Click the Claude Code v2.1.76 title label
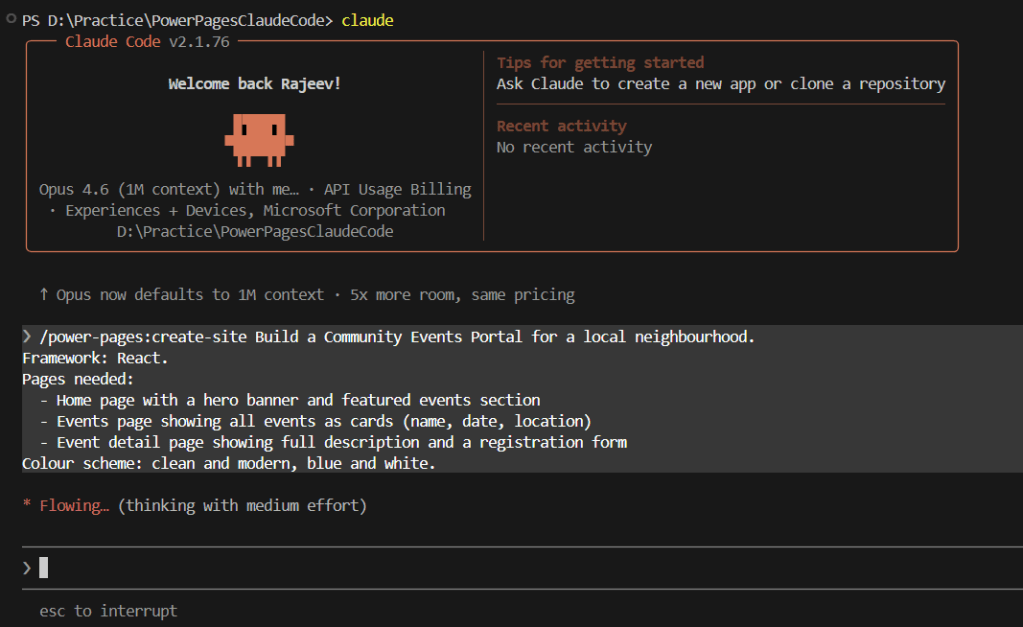The width and height of the screenshot is (1023, 627). click(150, 41)
